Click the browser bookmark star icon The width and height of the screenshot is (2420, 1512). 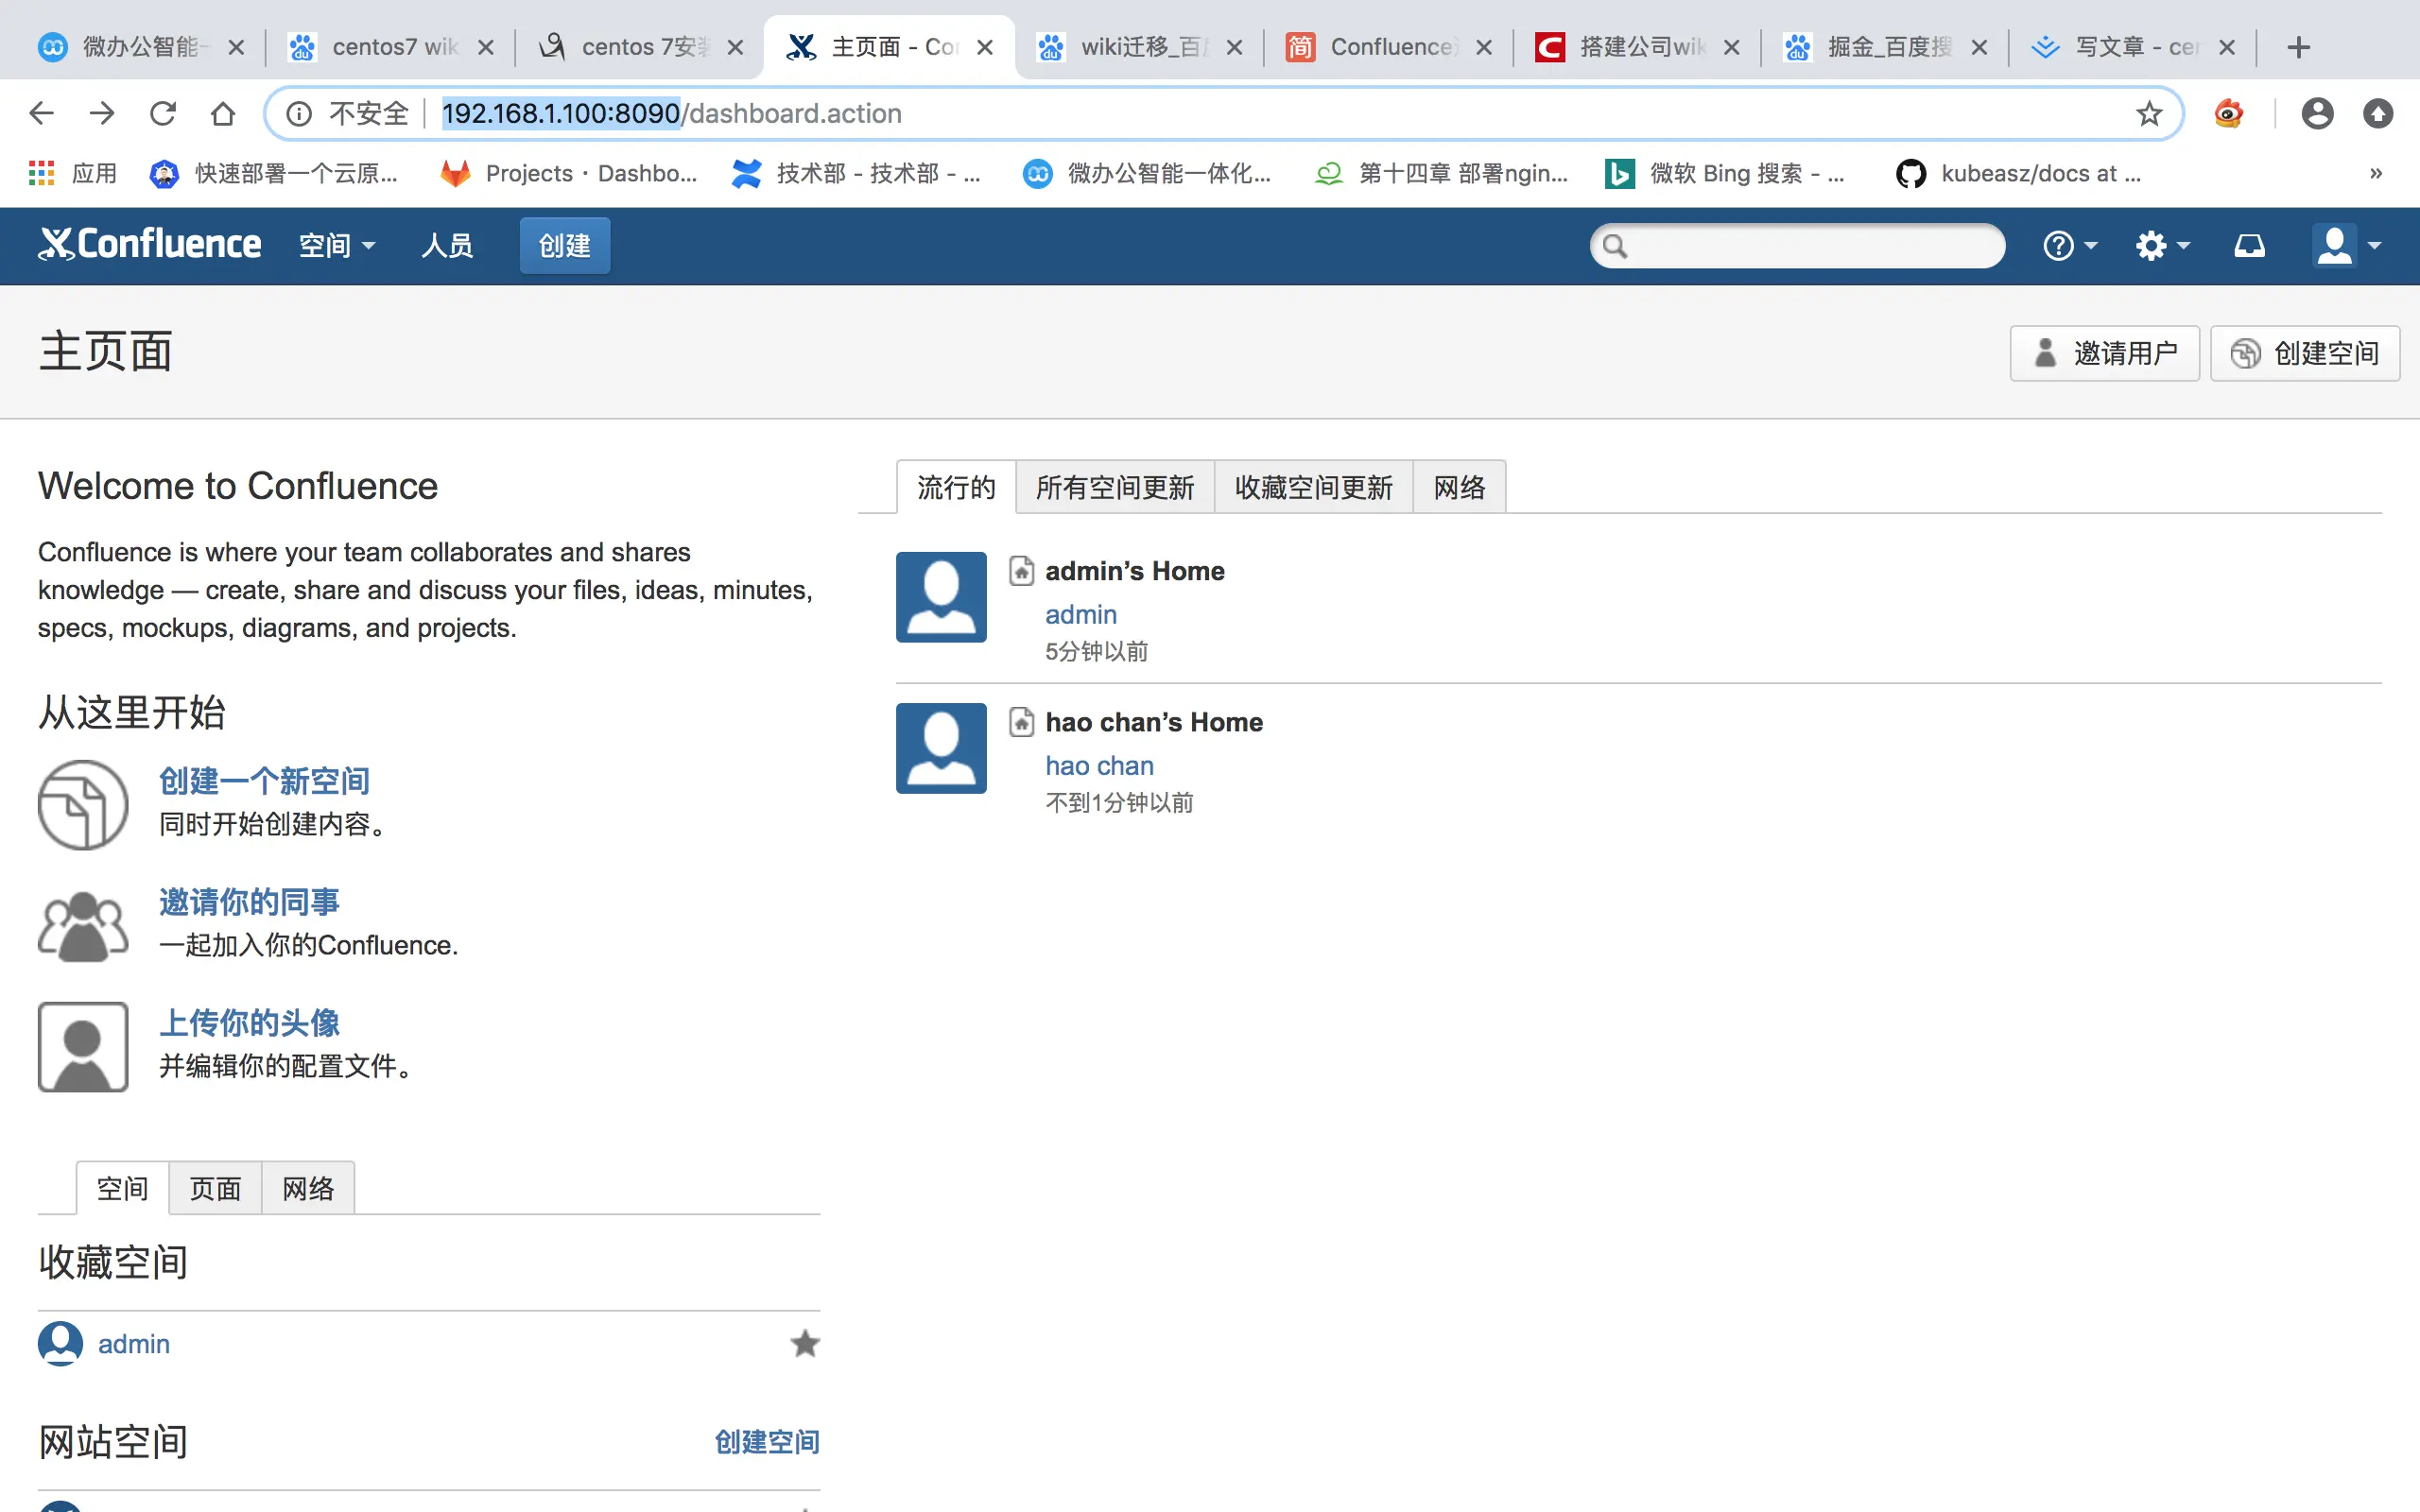tap(2148, 114)
